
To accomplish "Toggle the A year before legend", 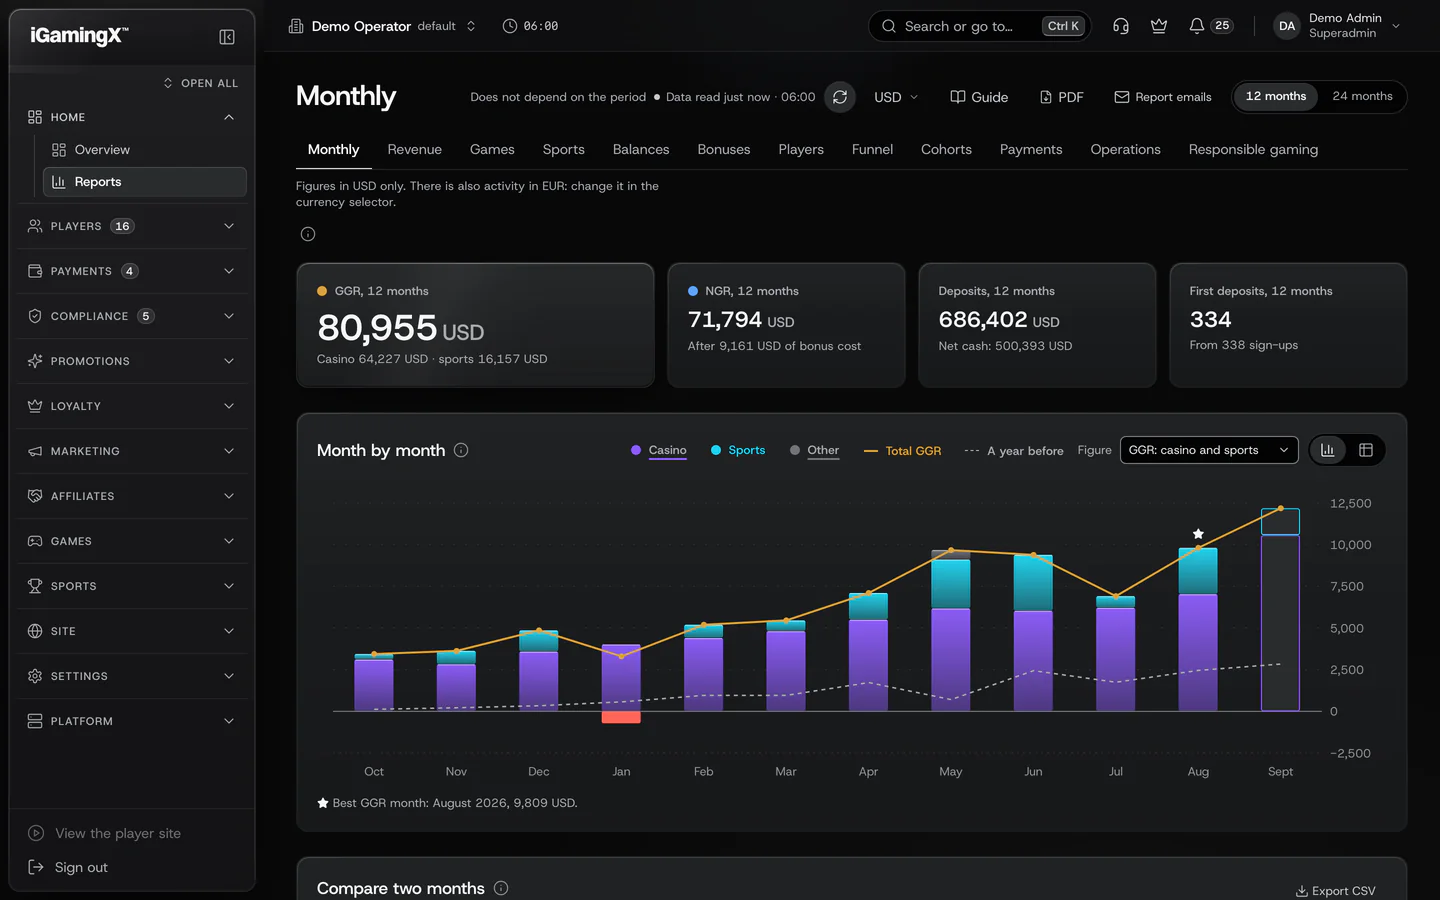I will 1013,451.
